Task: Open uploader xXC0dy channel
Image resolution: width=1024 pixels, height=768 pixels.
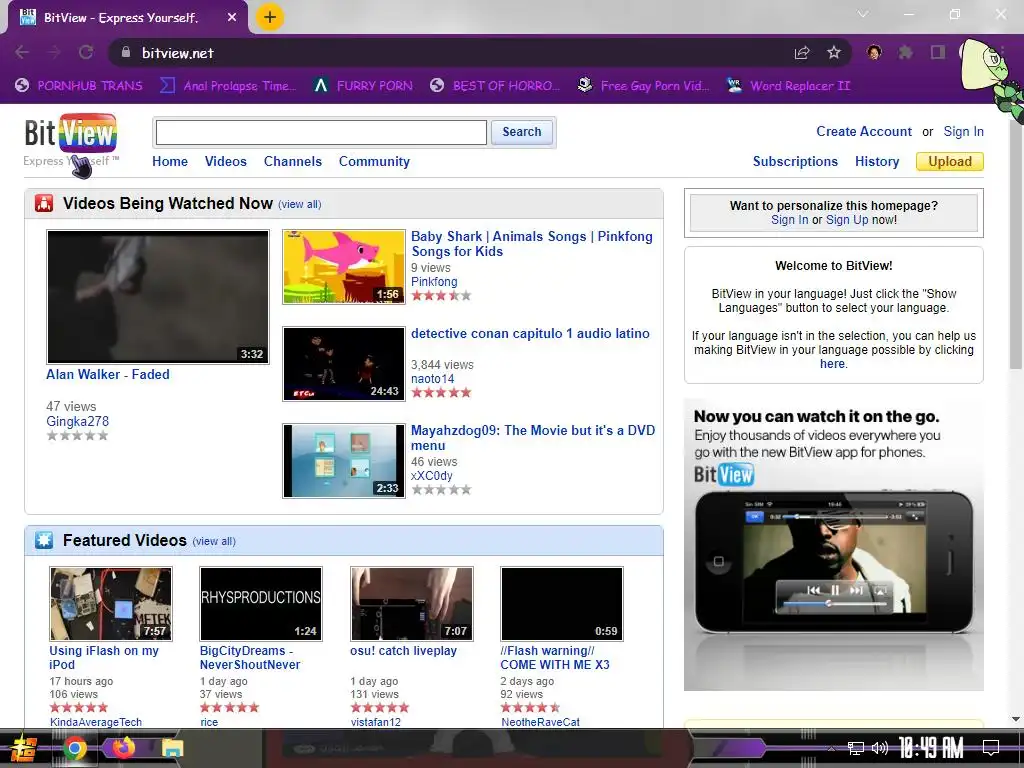Action: (431, 475)
